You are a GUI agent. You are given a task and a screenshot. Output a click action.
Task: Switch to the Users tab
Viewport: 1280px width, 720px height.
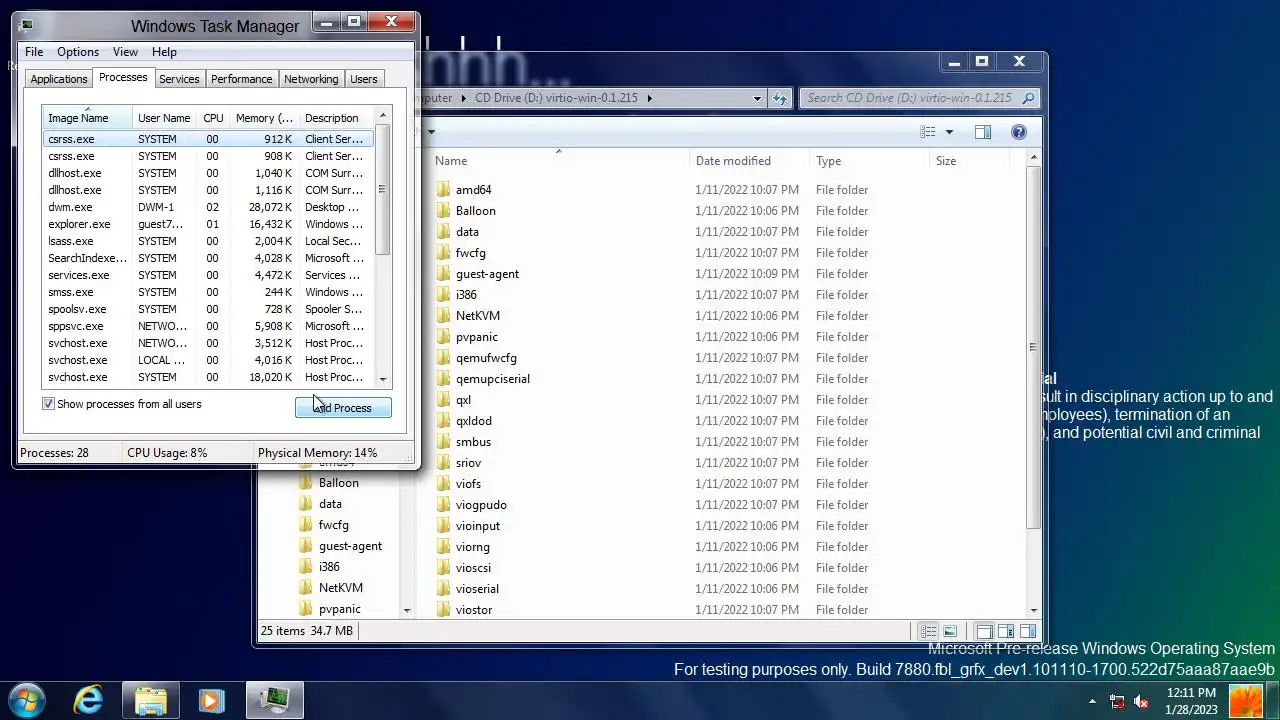pyautogui.click(x=364, y=79)
